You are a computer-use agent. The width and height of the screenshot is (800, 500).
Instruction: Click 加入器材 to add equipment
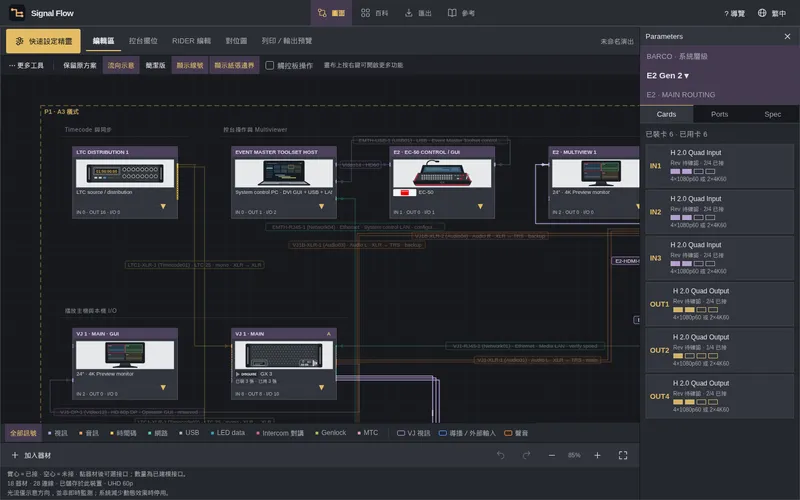coord(31,455)
